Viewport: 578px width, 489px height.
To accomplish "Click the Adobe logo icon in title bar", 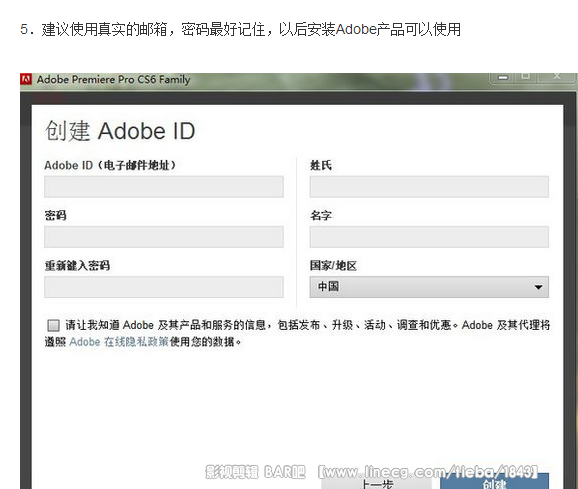I will [x=26, y=79].
